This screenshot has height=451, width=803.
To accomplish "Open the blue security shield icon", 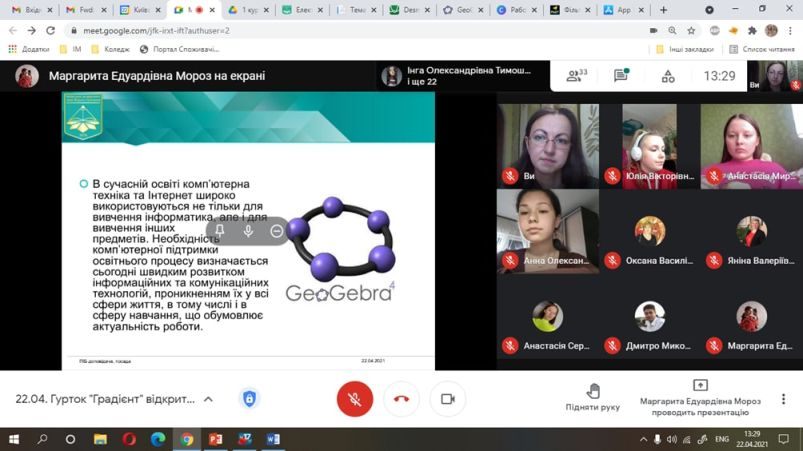I will 249,399.
